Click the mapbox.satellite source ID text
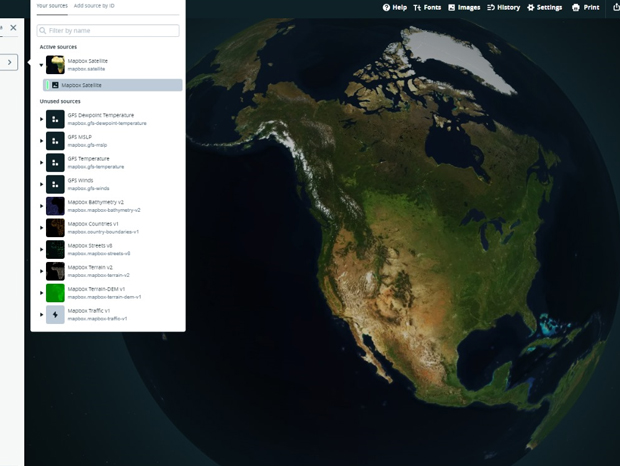 (86, 69)
